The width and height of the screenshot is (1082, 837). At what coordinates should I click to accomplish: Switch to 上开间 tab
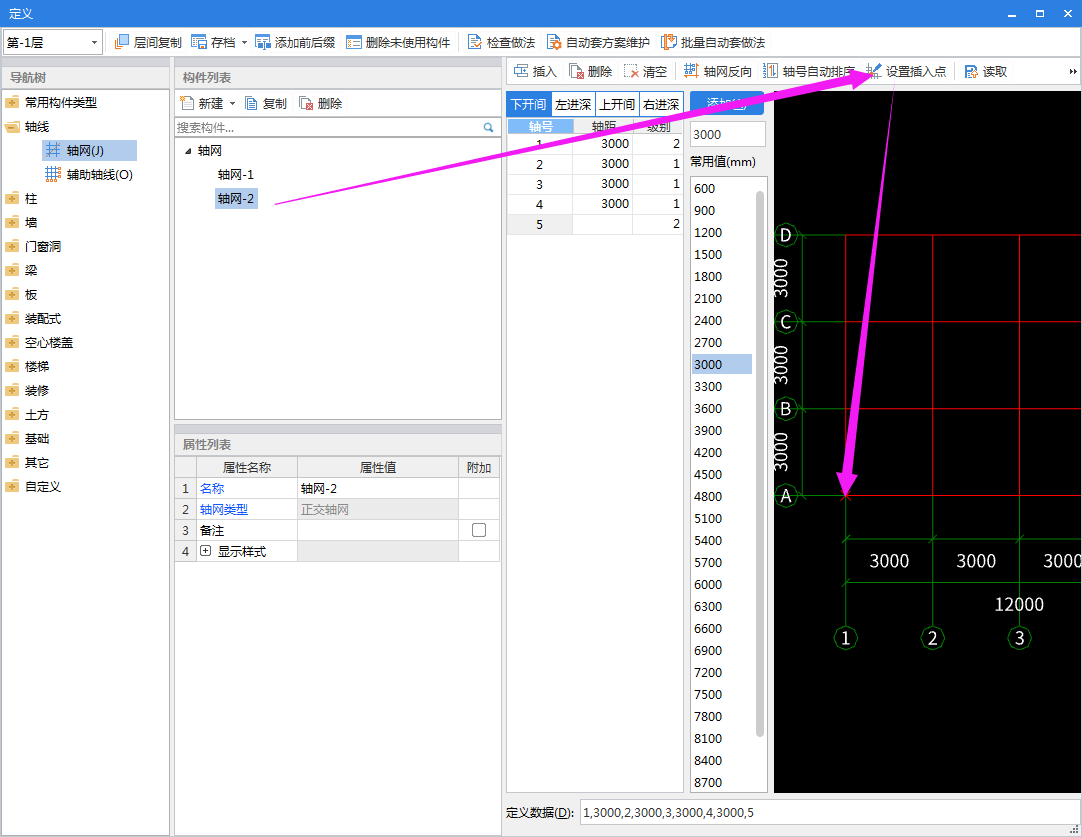click(617, 104)
